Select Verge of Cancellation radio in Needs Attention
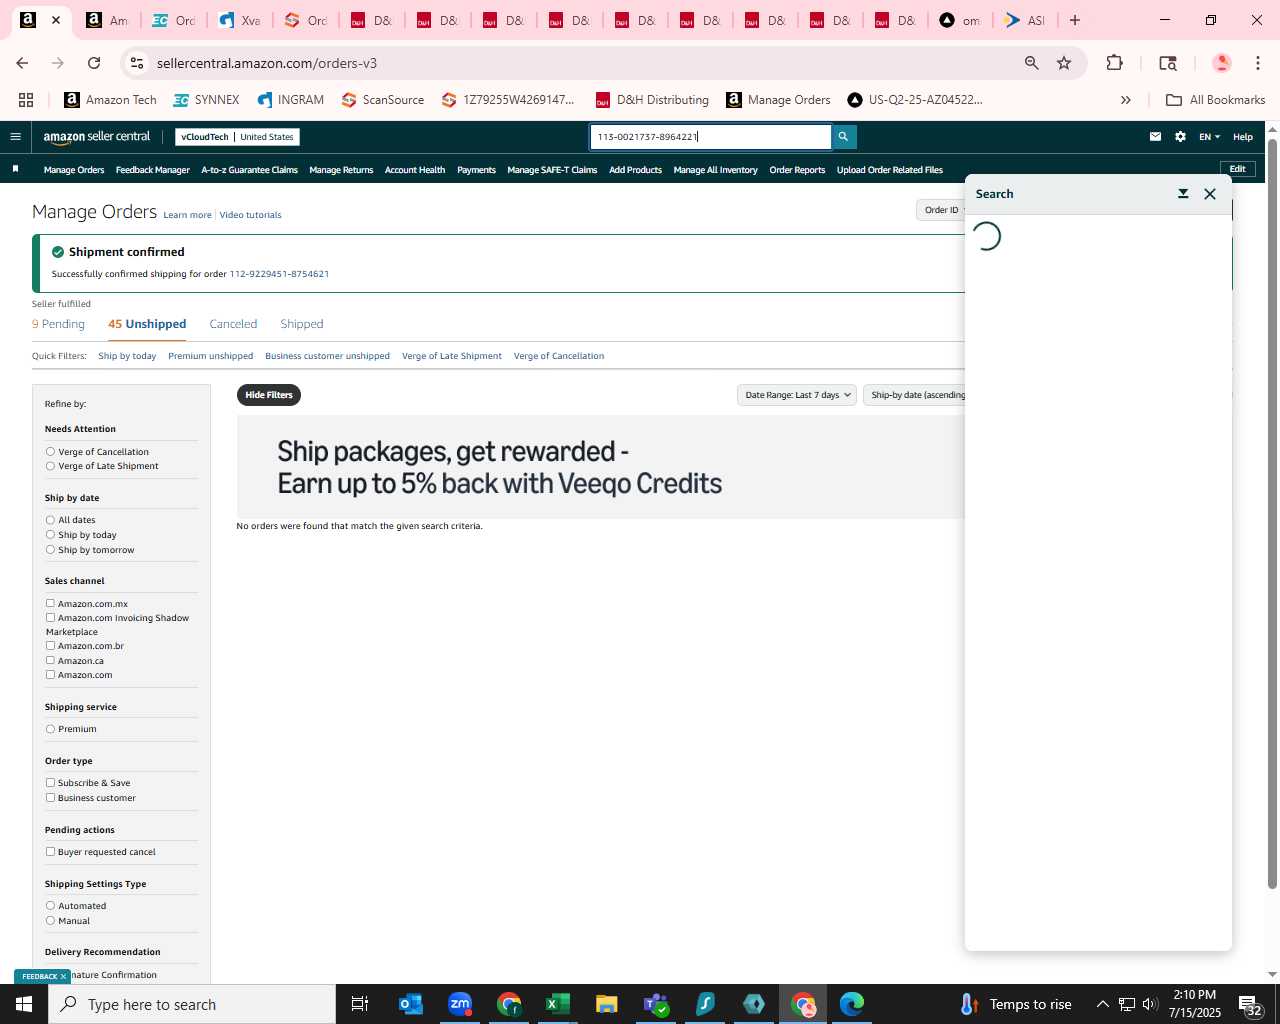The width and height of the screenshot is (1280, 1024). (50, 452)
